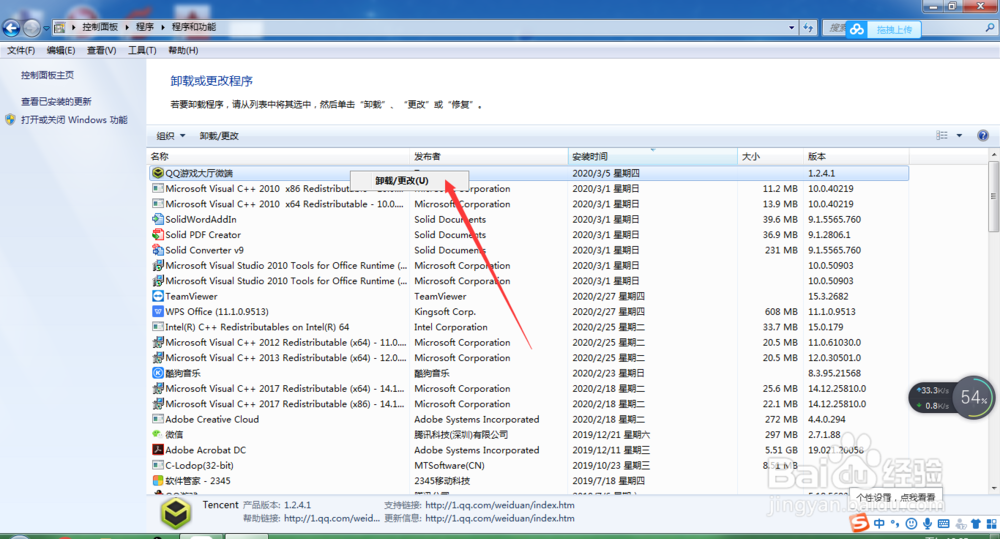Open 查看已安装的更新 link
The height and width of the screenshot is (539, 1000).
(x=56, y=101)
